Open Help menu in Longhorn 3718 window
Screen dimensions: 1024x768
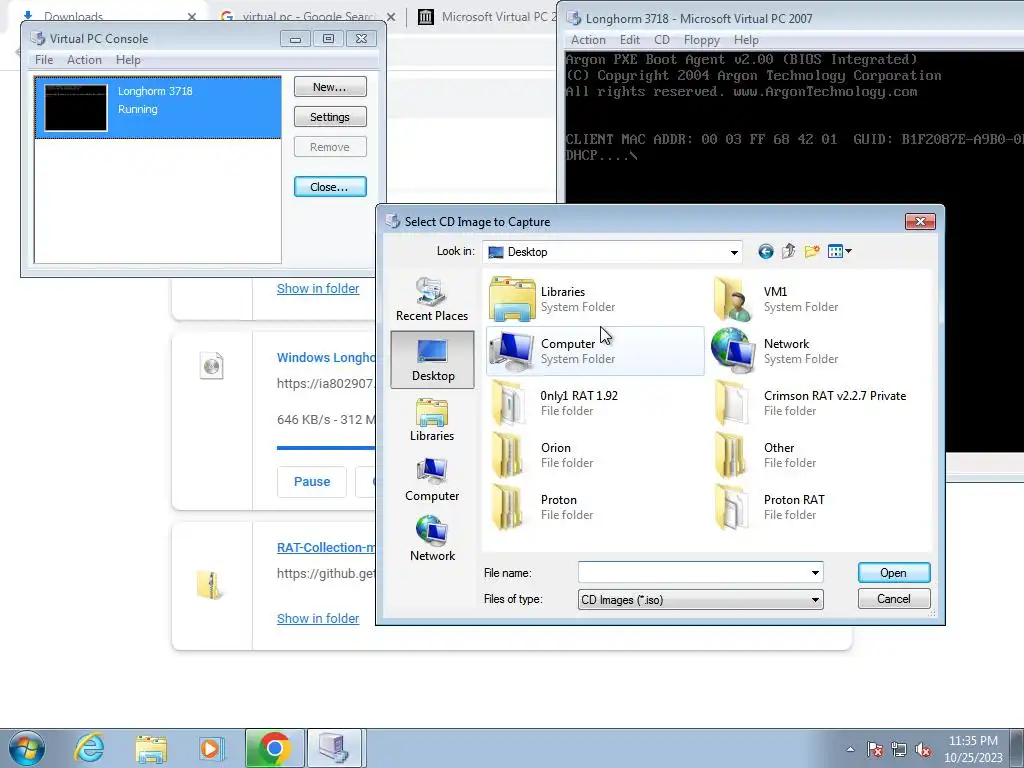[746, 40]
